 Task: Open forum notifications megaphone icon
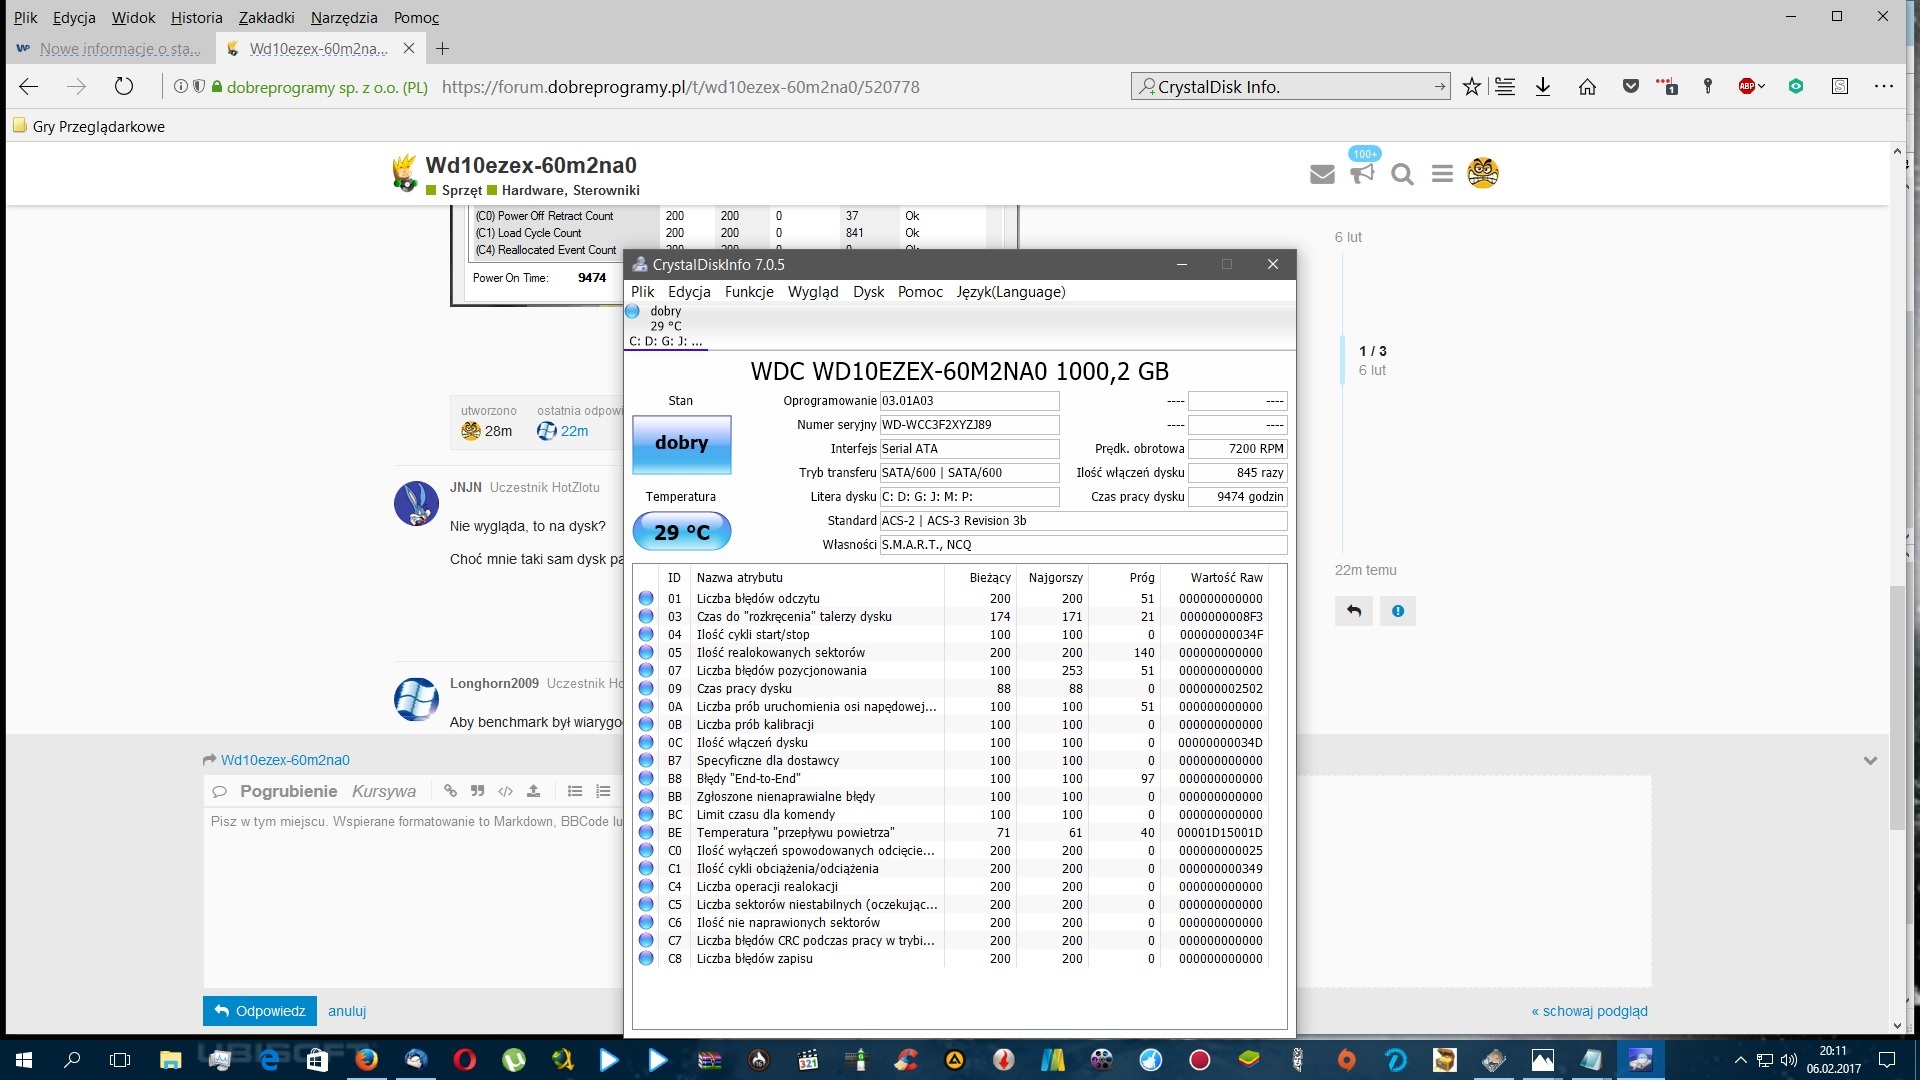pos(1362,174)
